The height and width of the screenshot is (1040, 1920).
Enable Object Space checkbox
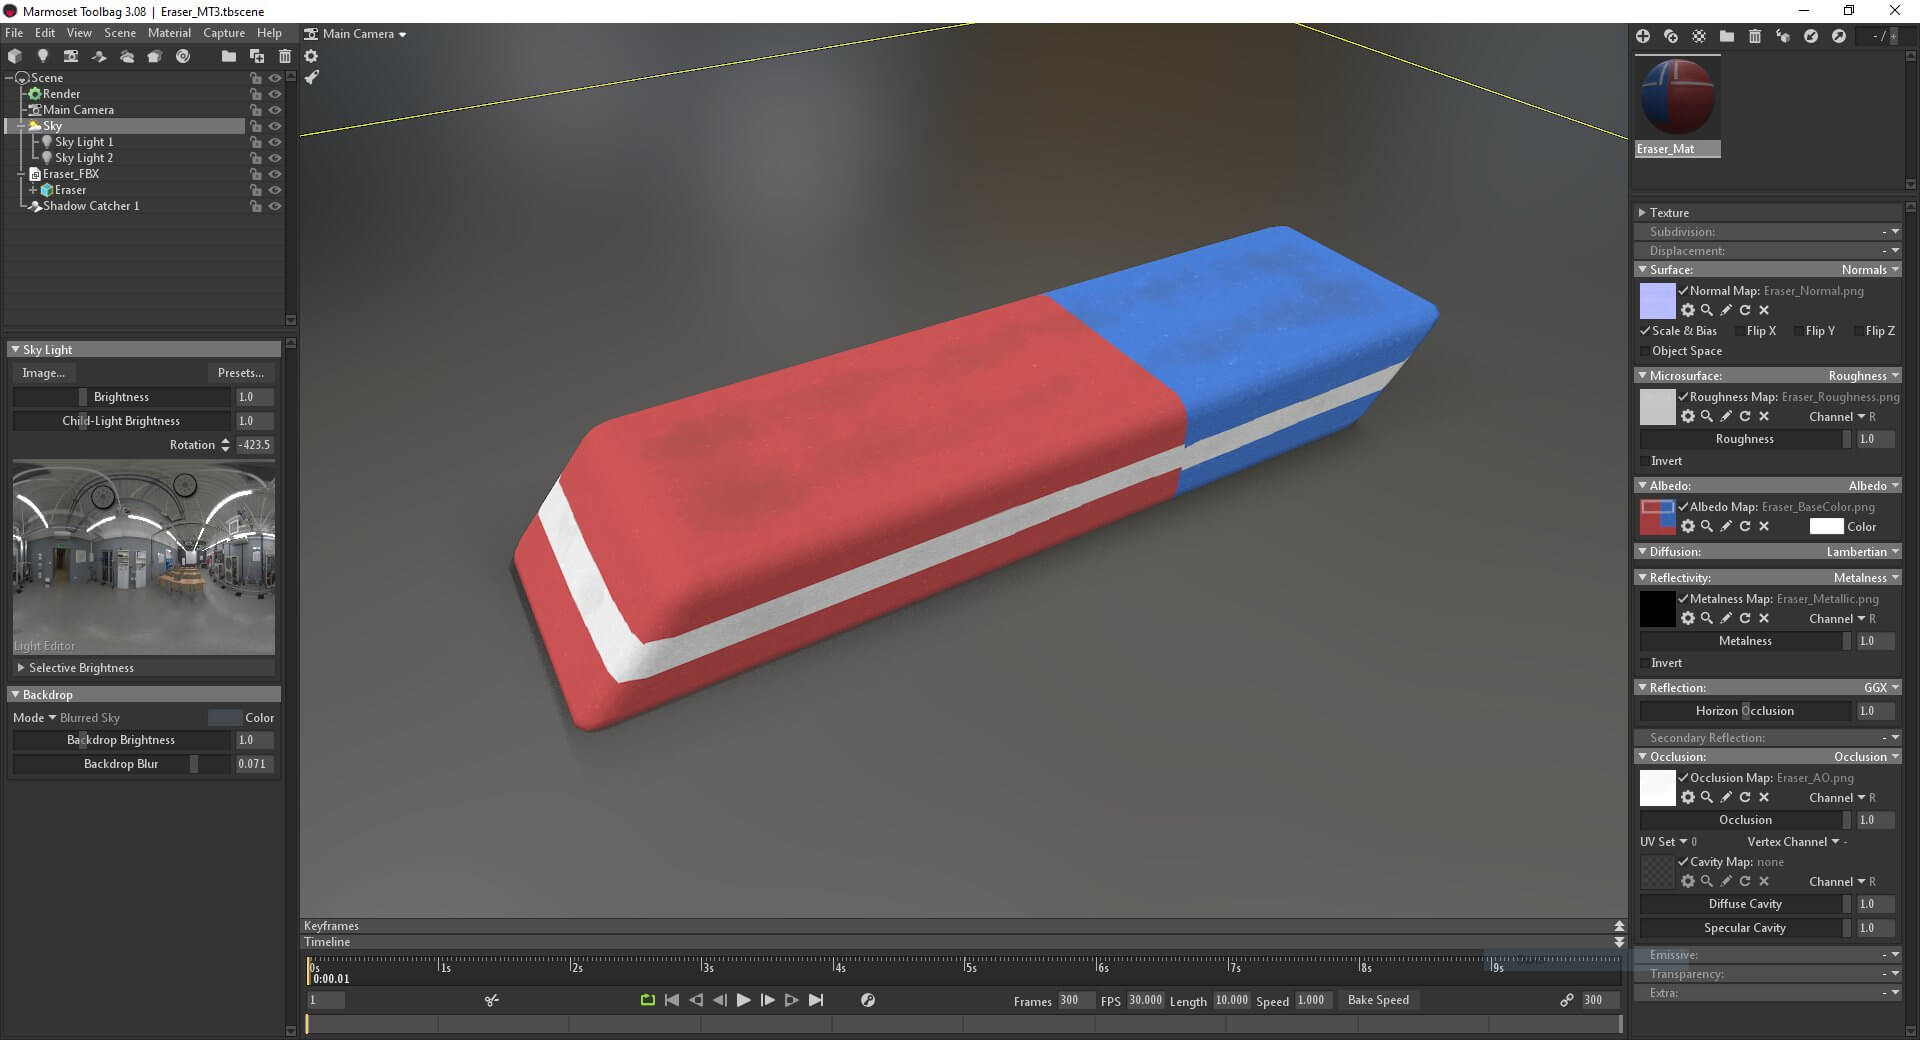[x=1645, y=351]
